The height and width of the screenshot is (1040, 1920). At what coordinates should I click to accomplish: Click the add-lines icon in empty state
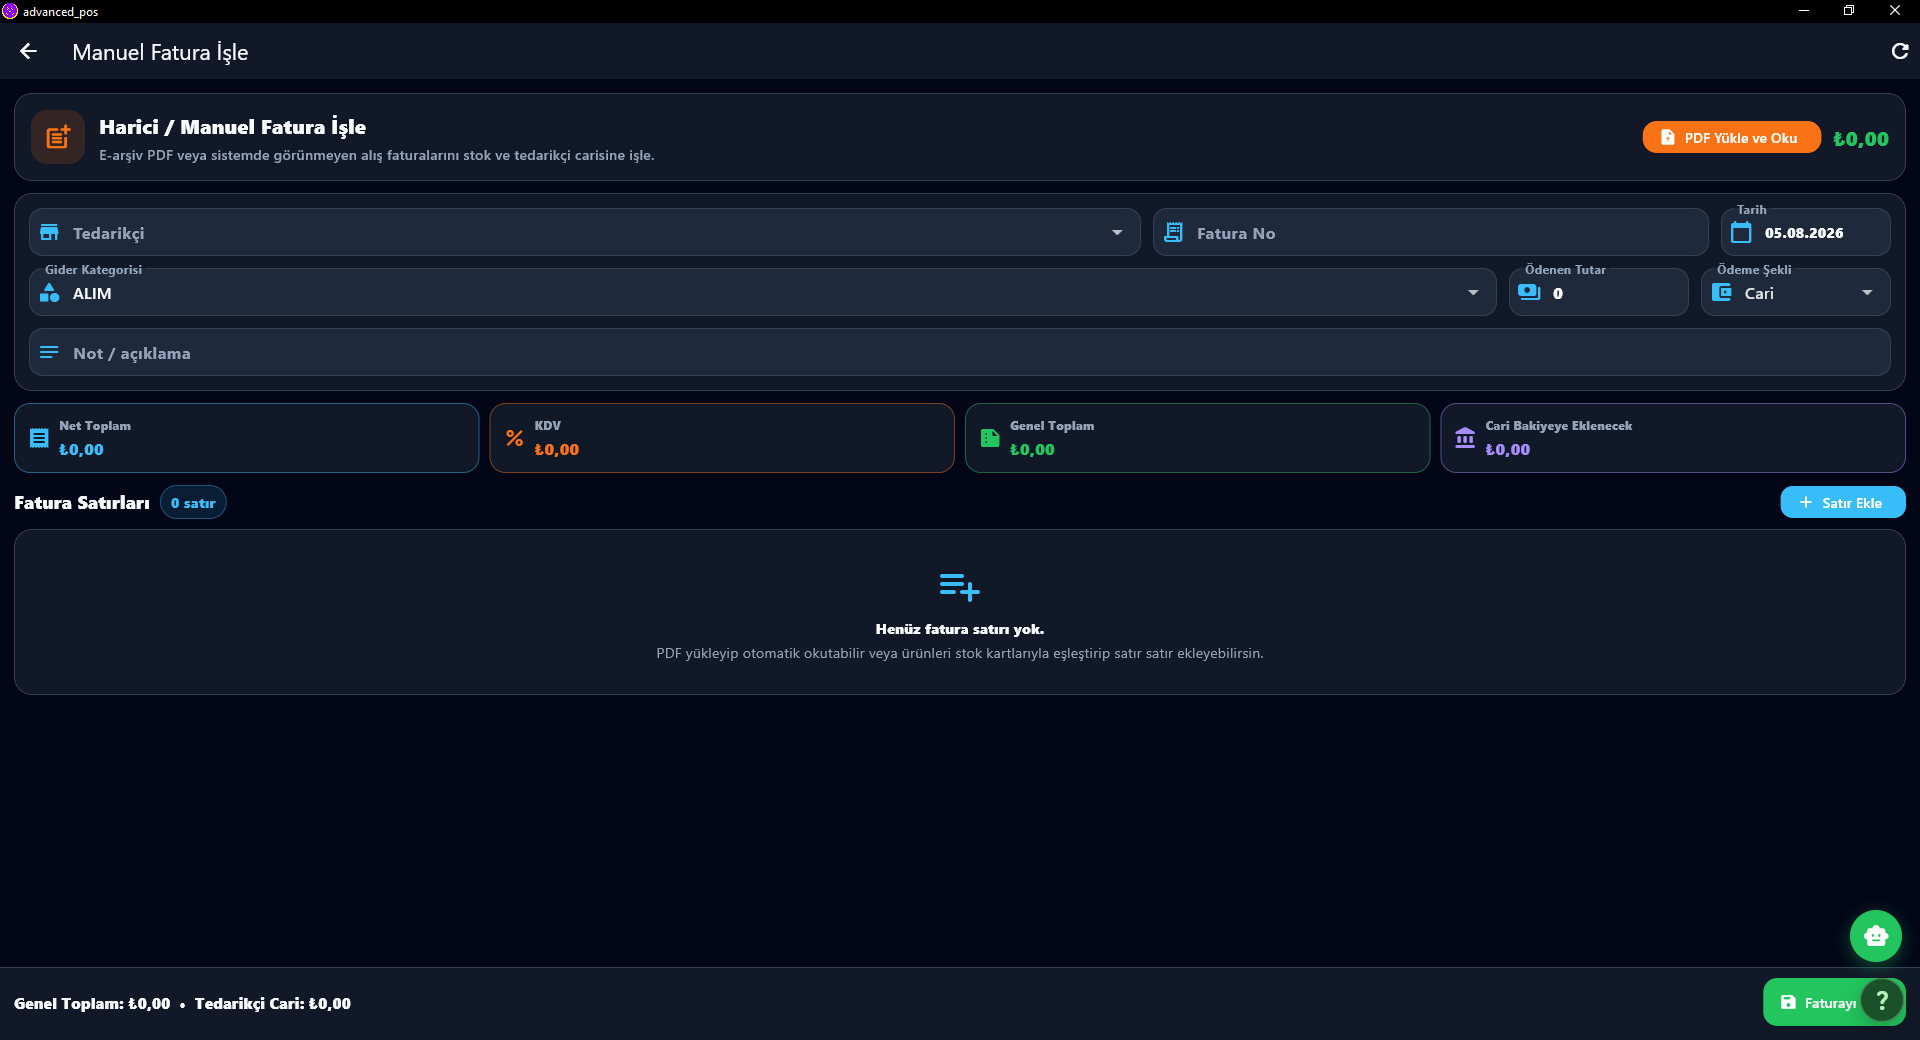[959, 587]
